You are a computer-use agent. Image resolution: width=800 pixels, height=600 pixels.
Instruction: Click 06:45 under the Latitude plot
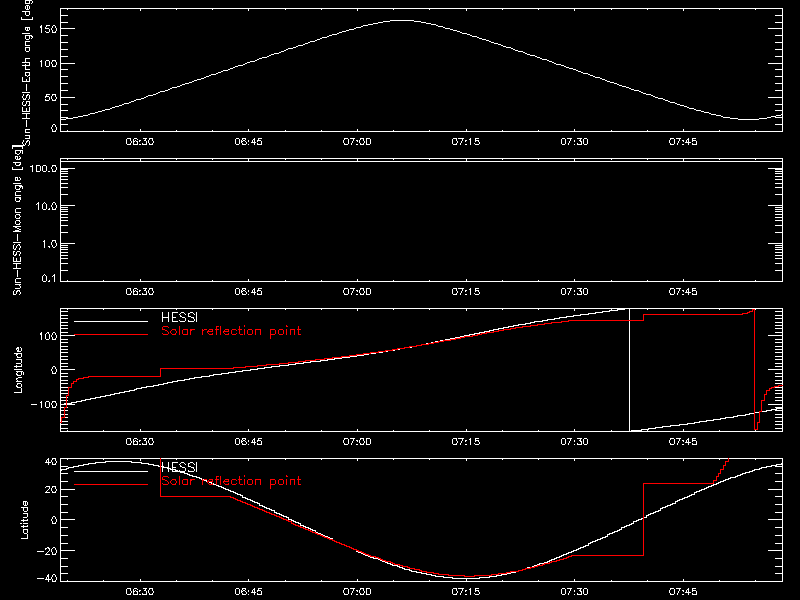pyautogui.click(x=248, y=592)
